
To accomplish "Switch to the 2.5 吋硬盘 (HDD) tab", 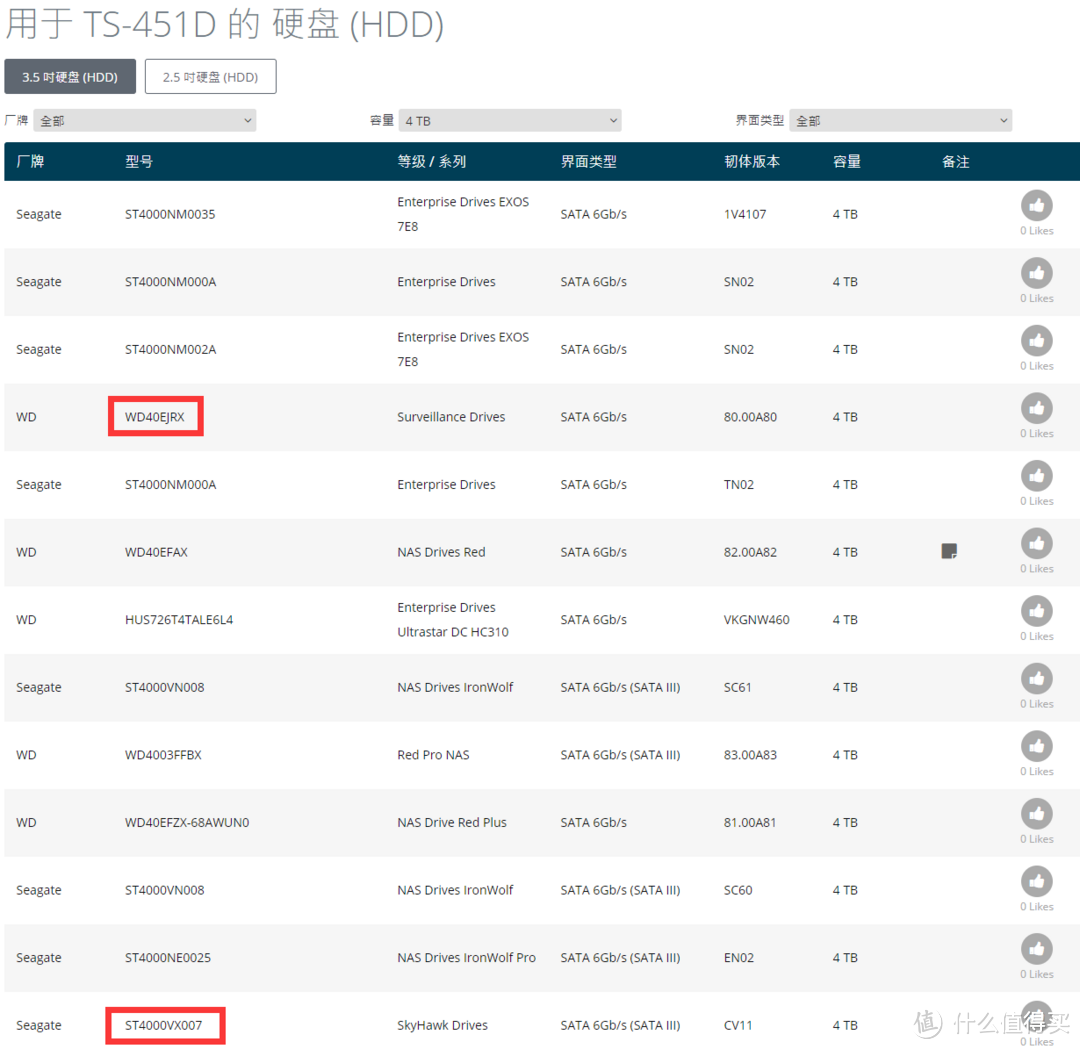I will click(x=211, y=76).
